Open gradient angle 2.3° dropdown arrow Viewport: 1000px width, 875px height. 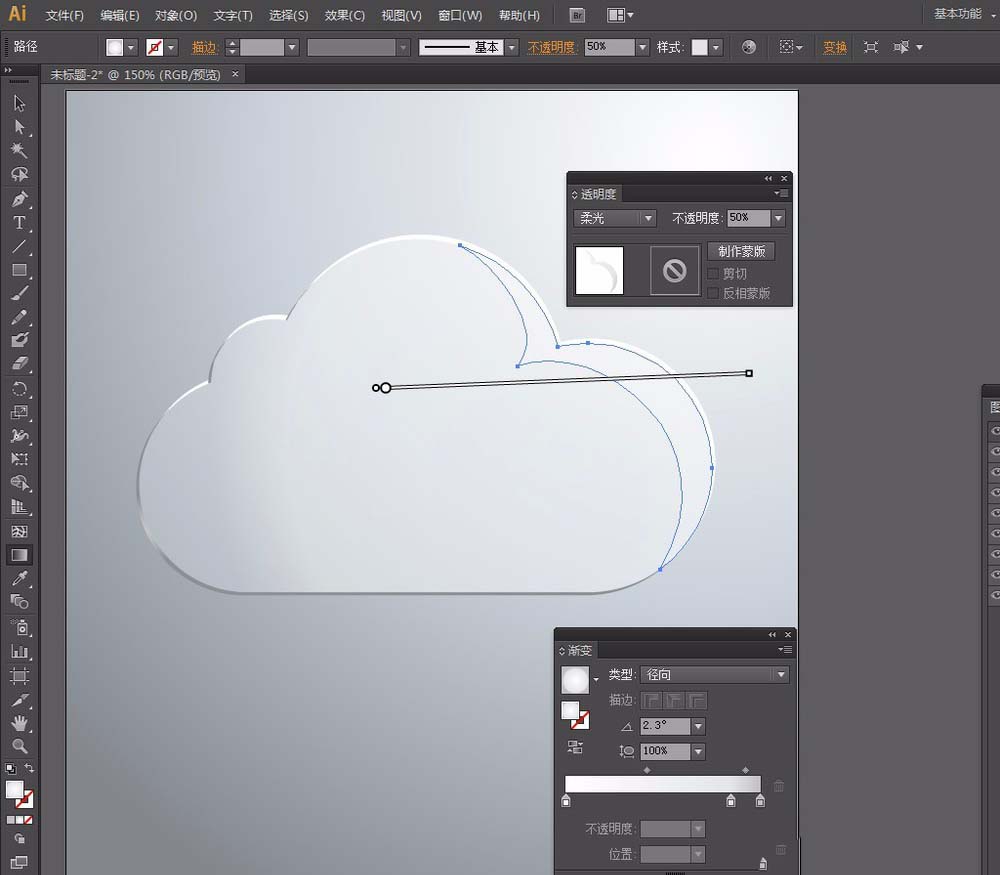(698, 726)
